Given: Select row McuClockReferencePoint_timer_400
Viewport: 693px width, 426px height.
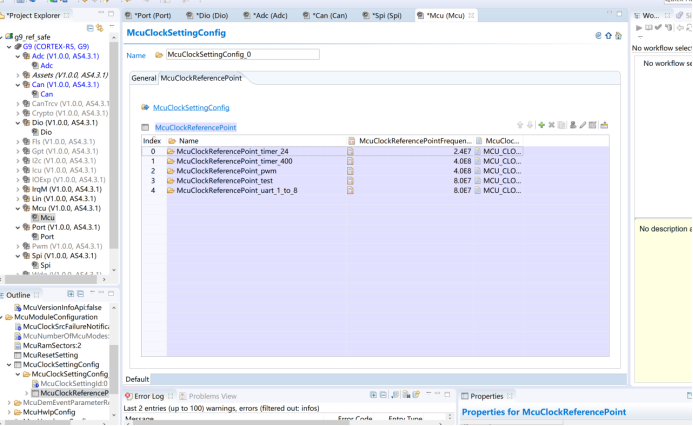Looking at the screenshot, I should tap(332, 161).
